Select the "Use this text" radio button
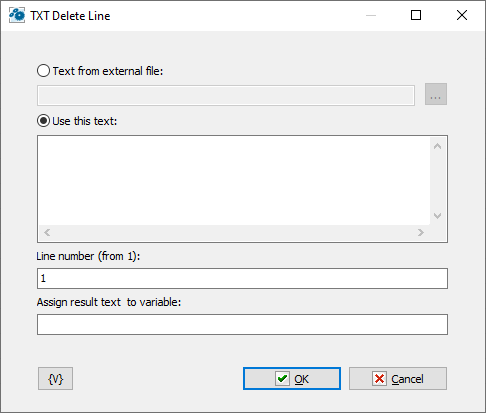The width and height of the screenshot is (486, 413). pos(44,121)
